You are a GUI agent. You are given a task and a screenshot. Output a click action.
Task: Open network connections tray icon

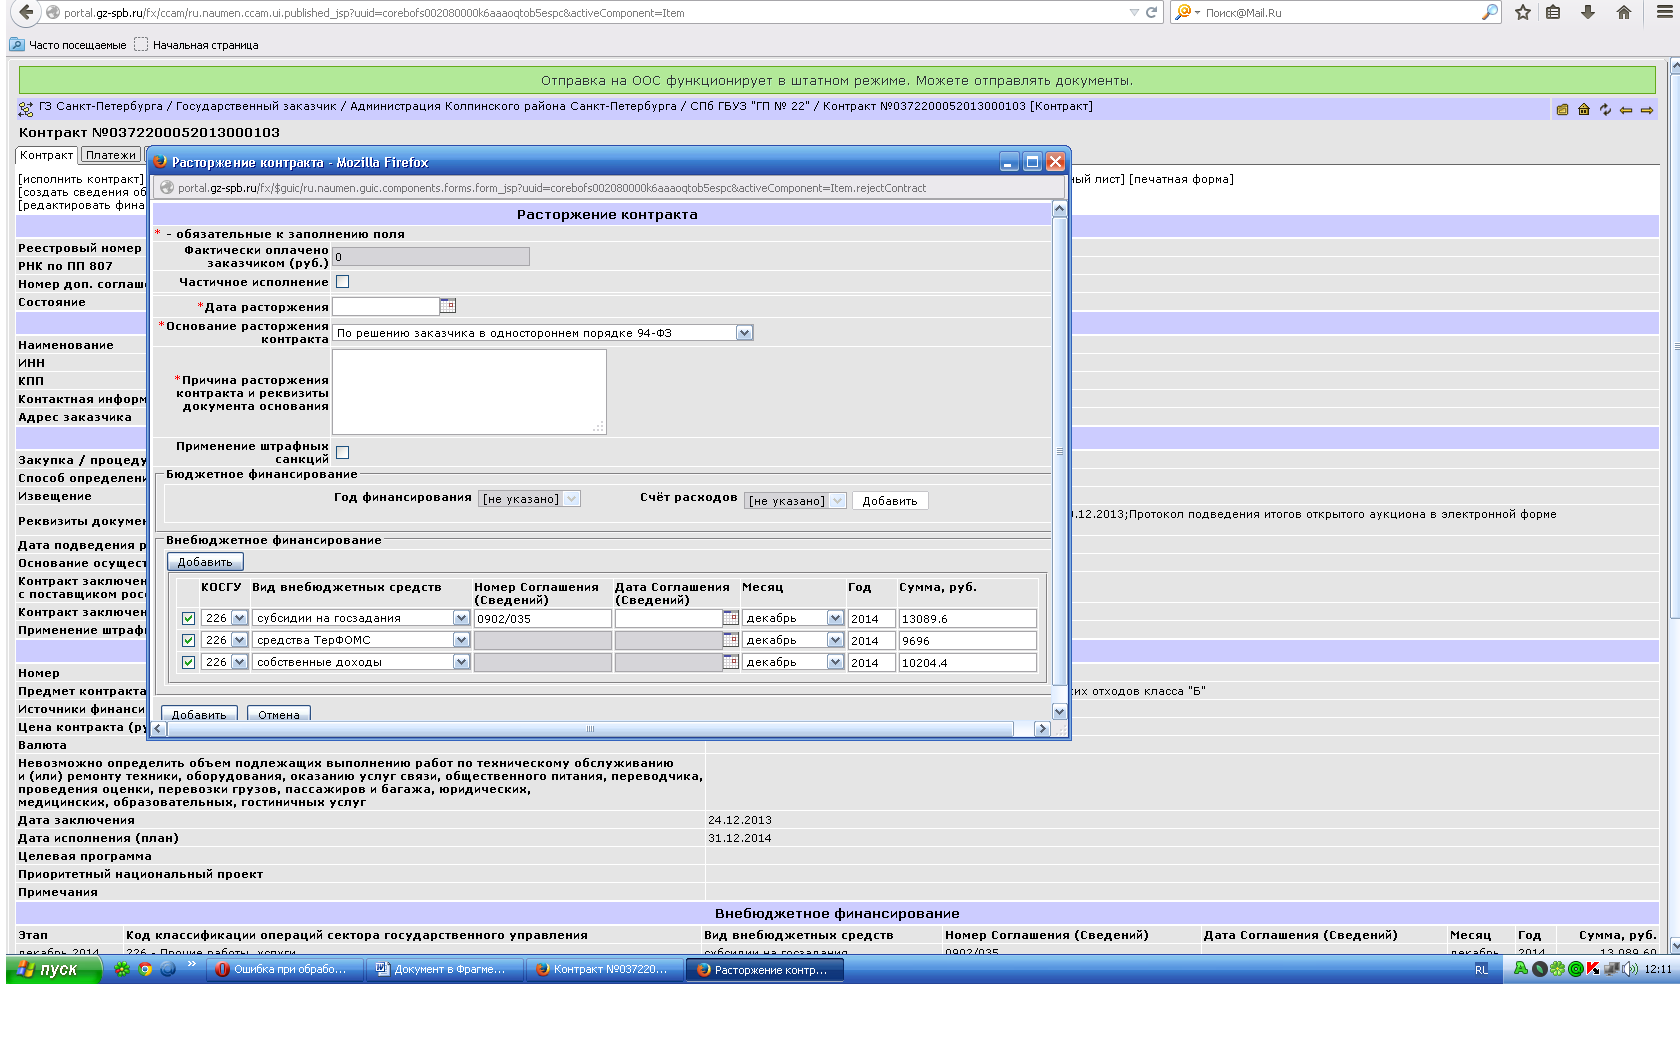pyautogui.click(x=1611, y=969)
